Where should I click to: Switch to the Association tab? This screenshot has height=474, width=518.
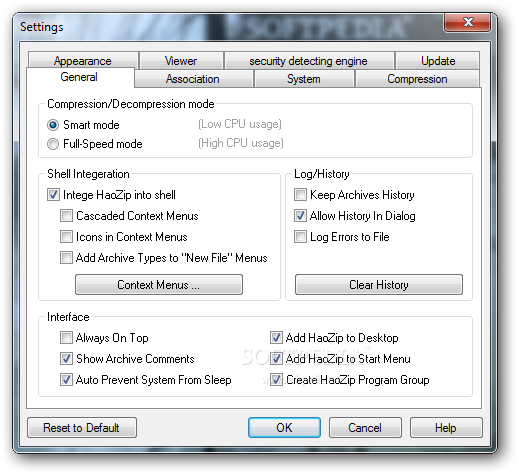point(193,79)
